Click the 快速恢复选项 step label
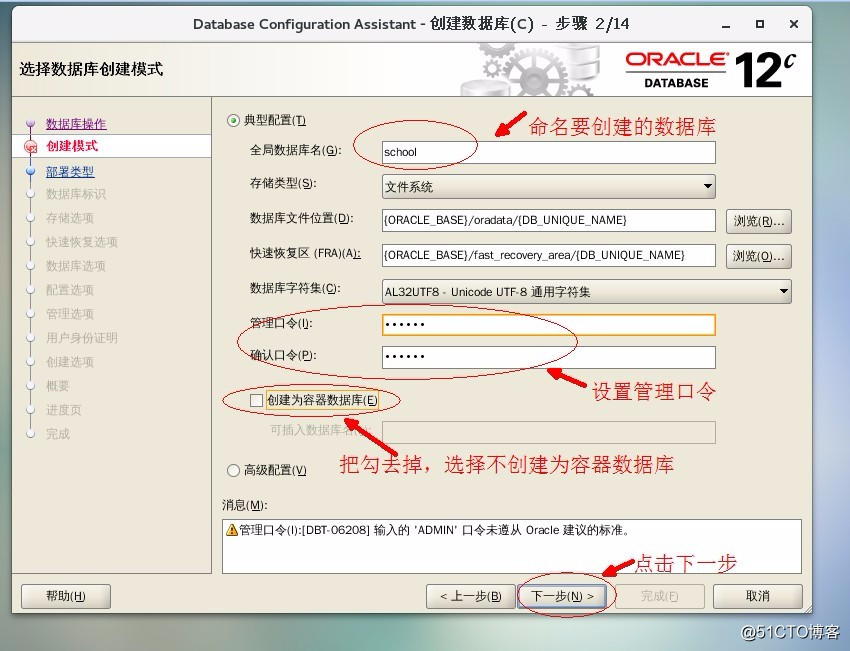850x651 pixels. pyautogui.click(x=82, y=242)
